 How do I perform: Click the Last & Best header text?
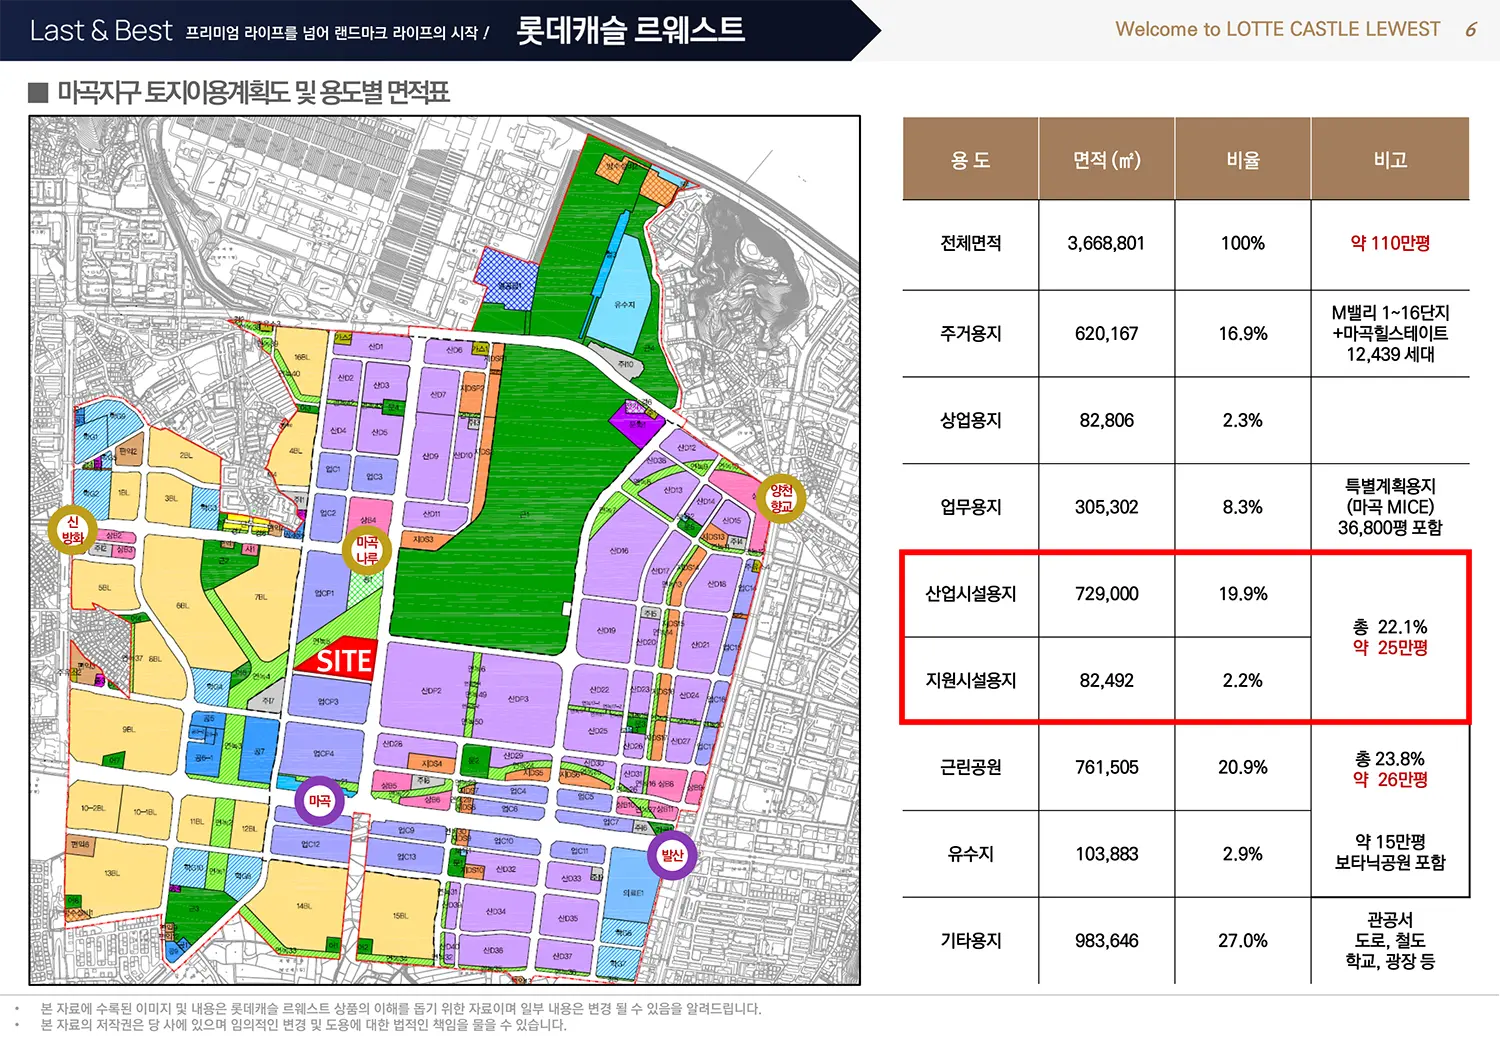coord(101,31)
